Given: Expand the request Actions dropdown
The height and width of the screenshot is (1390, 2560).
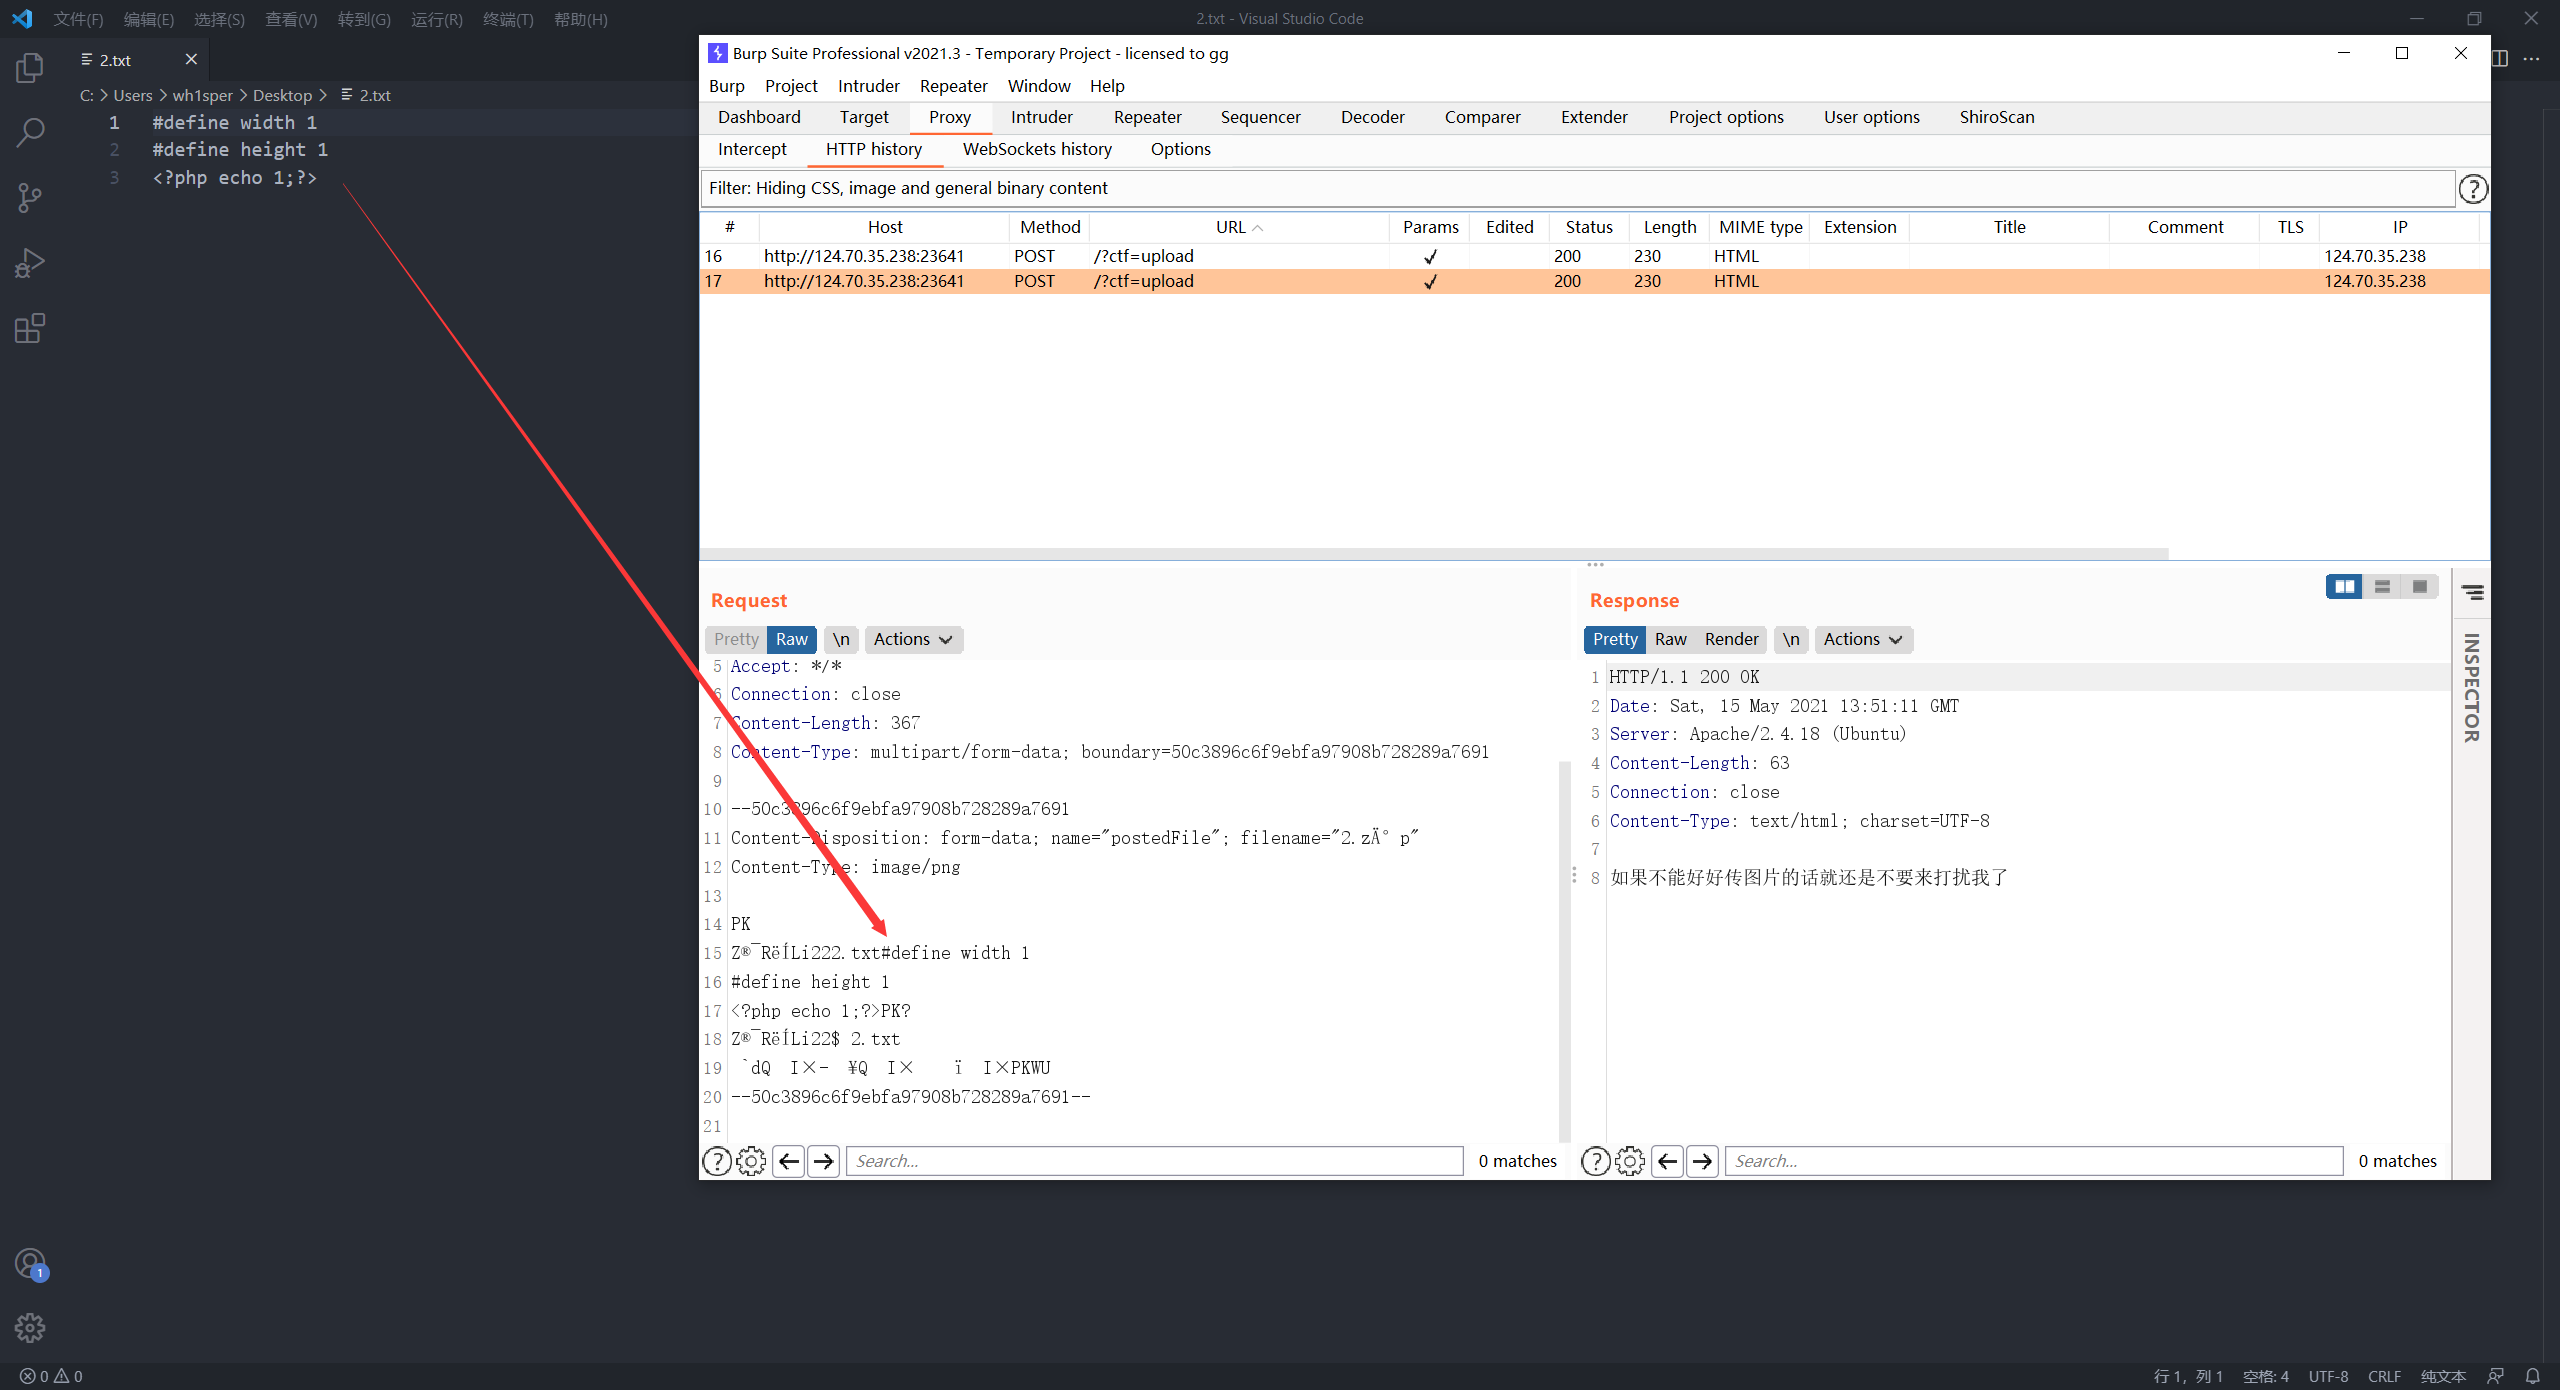Looking at the screenshot, I should (x=912, y=639).
